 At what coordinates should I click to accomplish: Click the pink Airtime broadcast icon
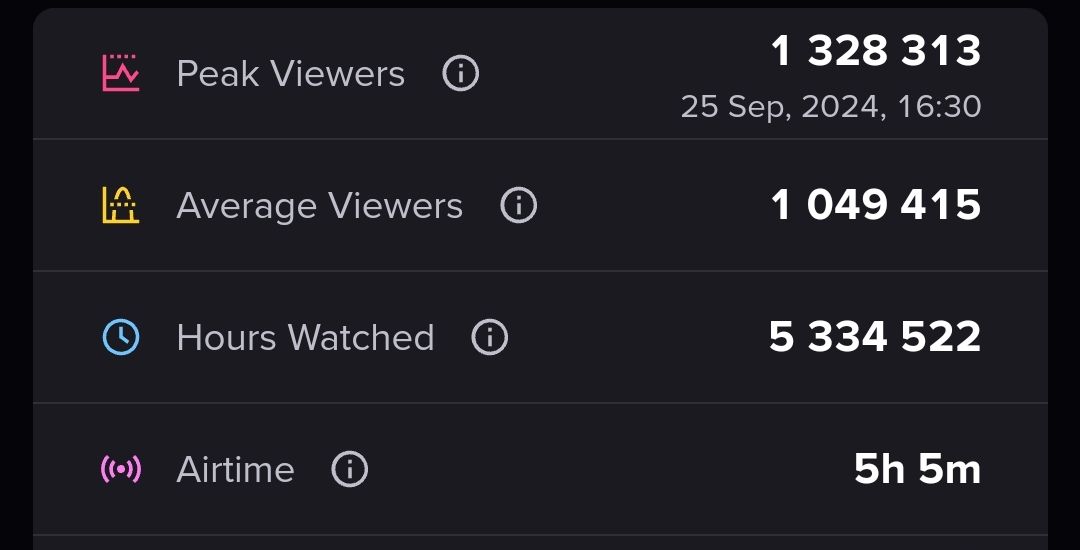(x=121, y=469)
